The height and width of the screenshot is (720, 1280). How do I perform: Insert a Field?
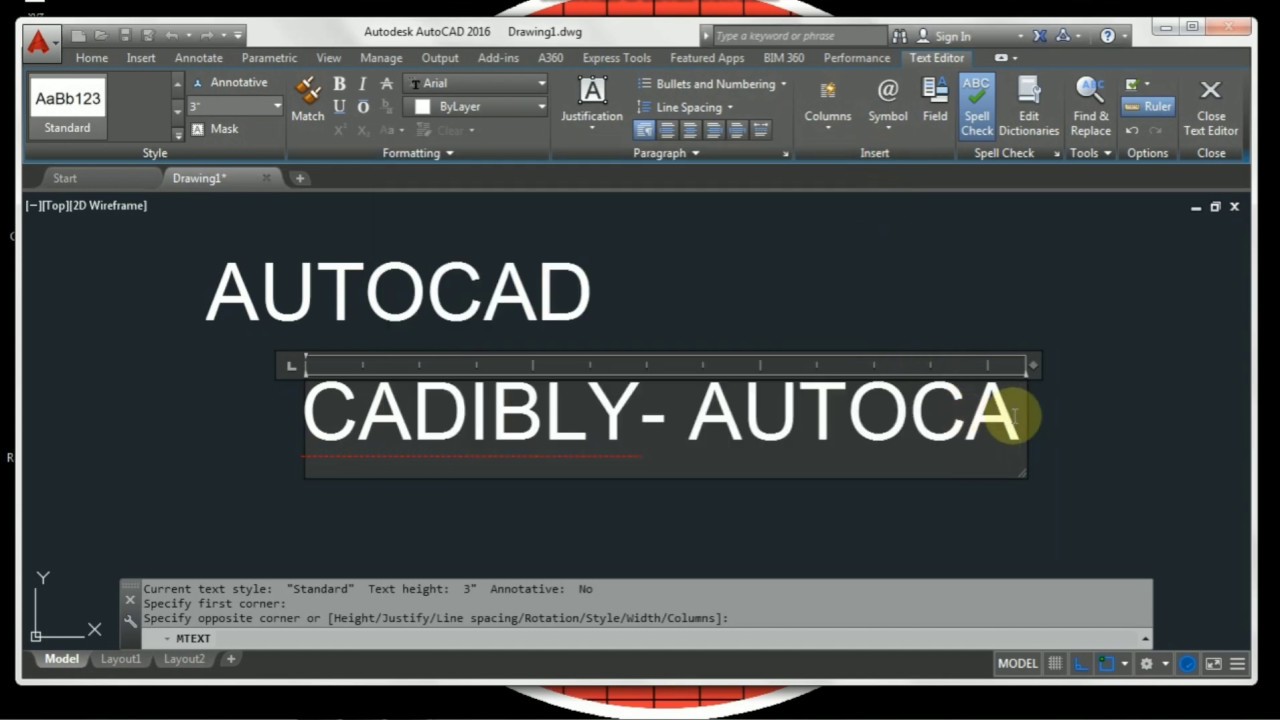click(x=935, y=100)
